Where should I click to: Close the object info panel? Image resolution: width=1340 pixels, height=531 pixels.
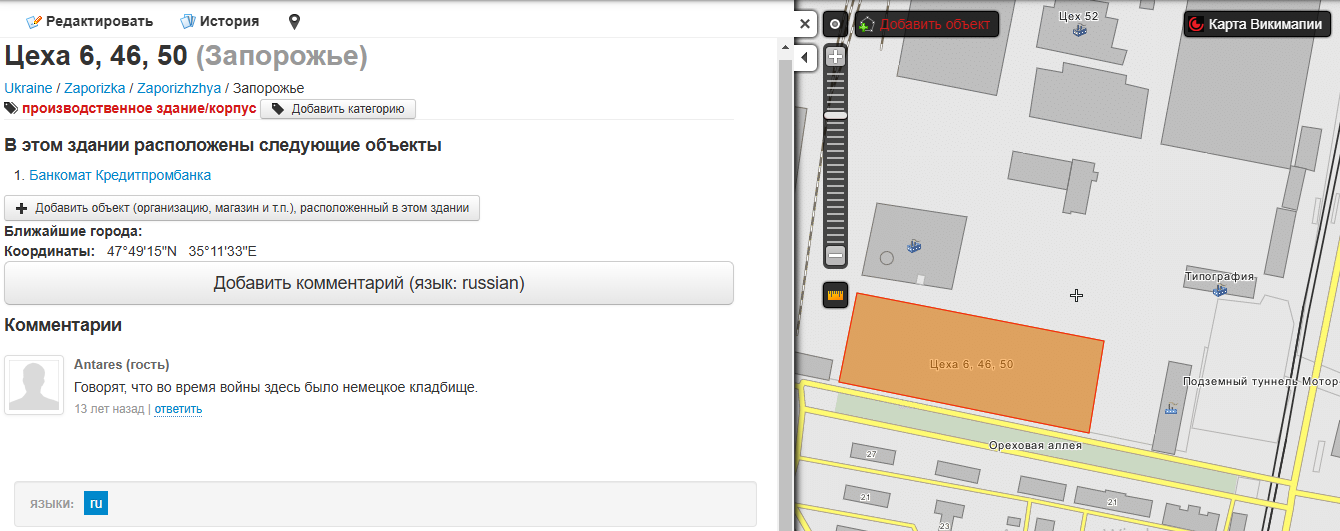[805, 24]
